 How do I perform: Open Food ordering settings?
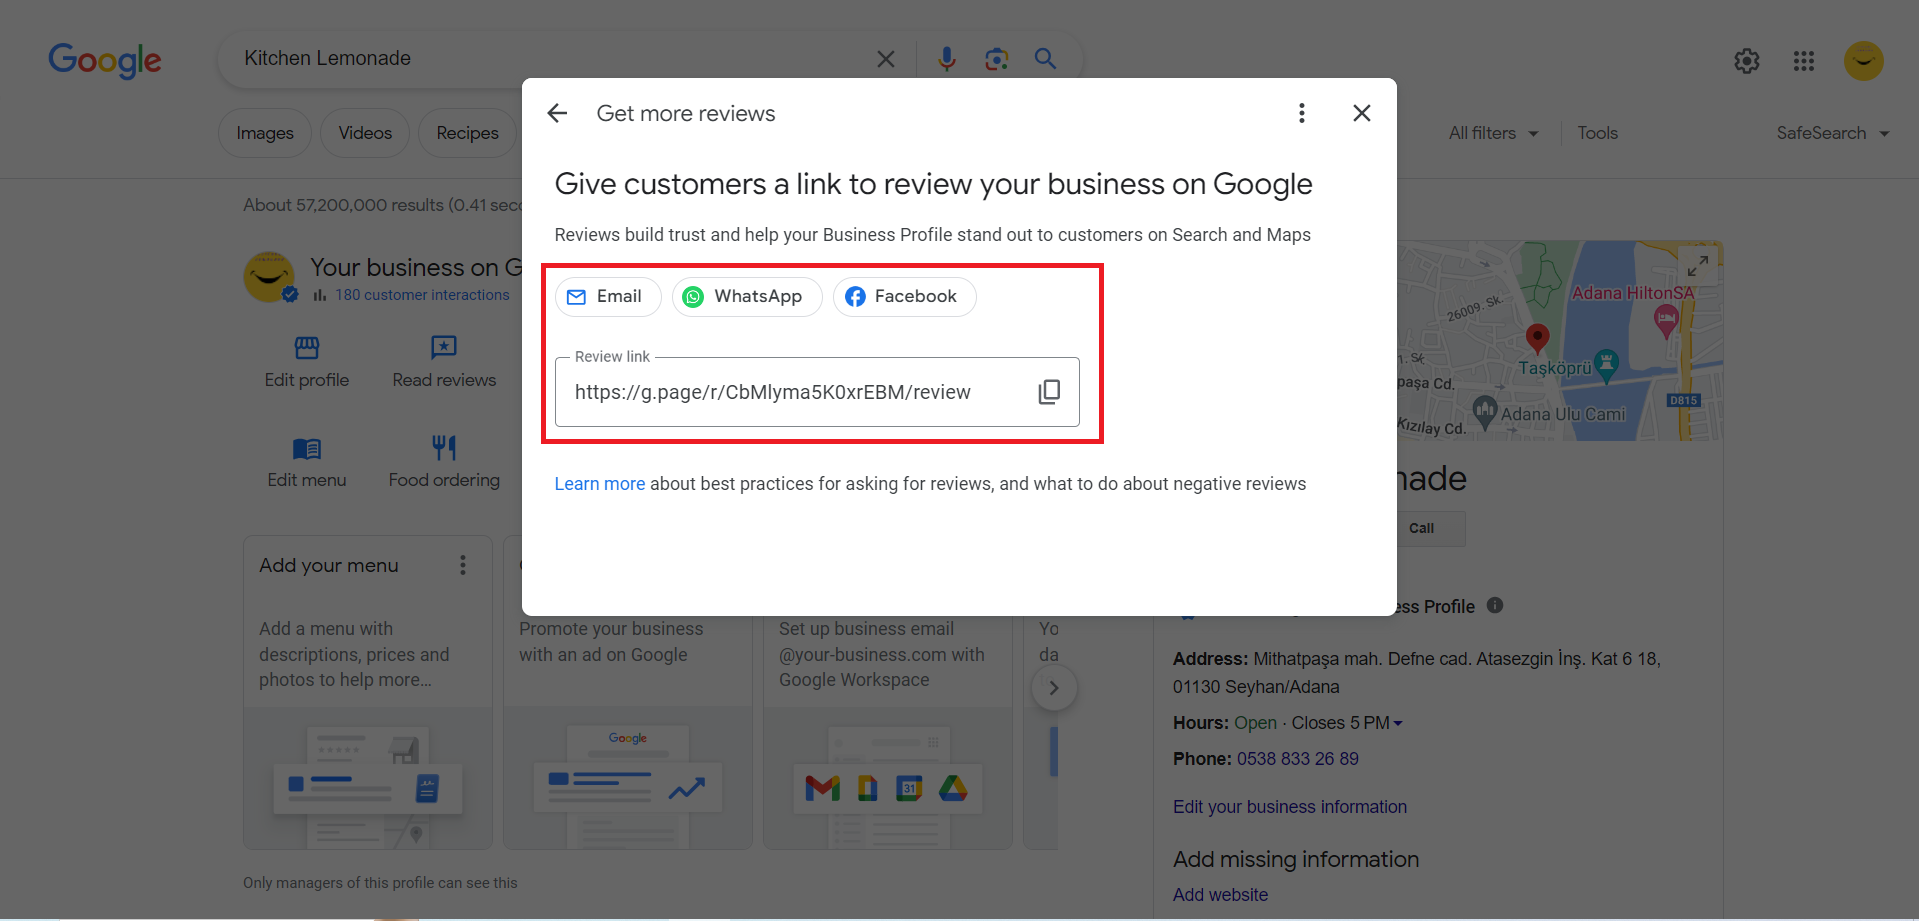click(x=443, y=449)
